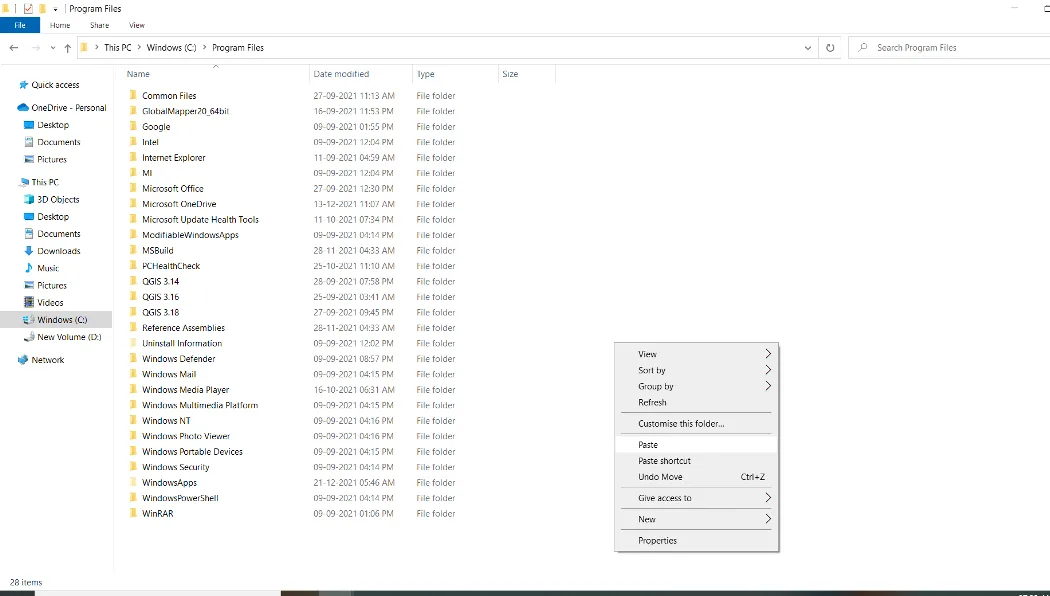
Task: Click the Back navigation arrow
Action: (13, 48)
